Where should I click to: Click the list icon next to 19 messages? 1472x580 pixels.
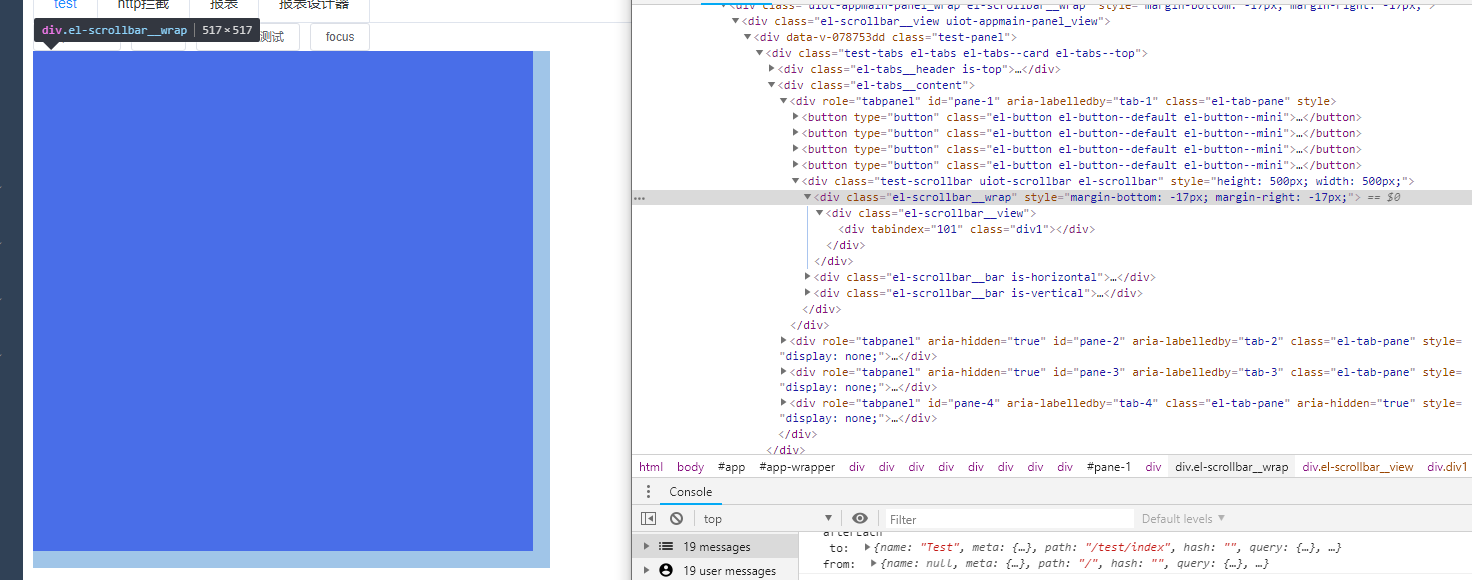tap(666, 546)
